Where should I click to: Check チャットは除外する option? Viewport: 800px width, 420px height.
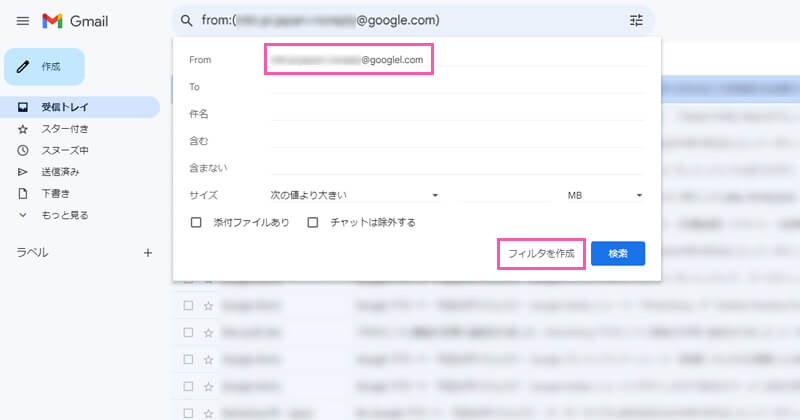pos(313,222)
